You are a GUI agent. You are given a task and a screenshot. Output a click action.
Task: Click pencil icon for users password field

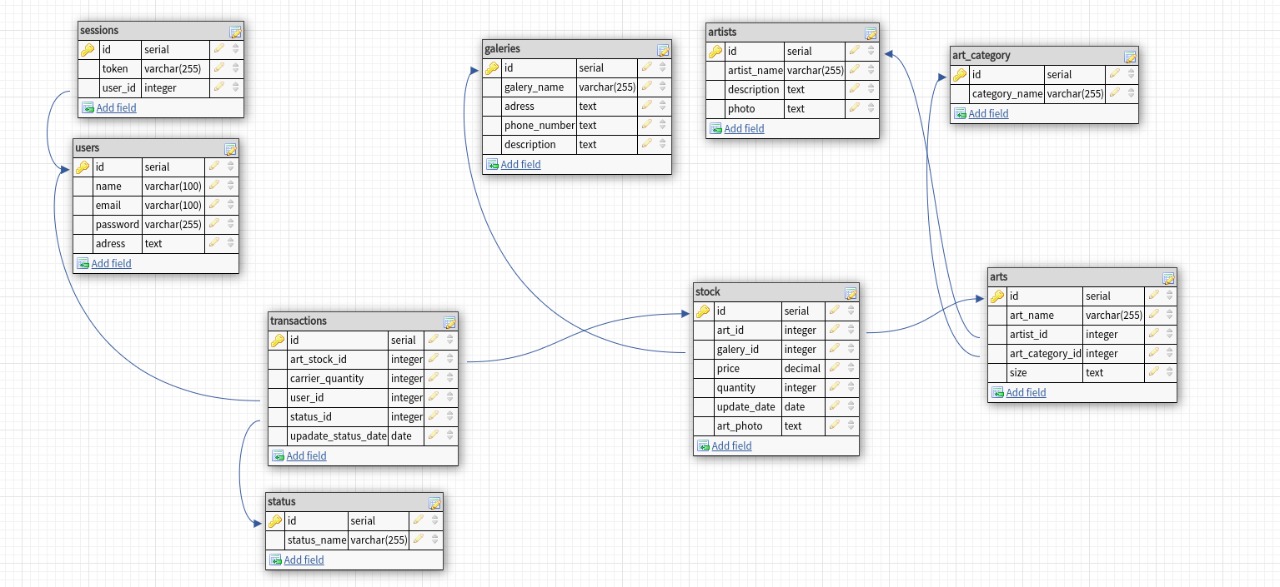pyautogui.click(x=214, y=224)
